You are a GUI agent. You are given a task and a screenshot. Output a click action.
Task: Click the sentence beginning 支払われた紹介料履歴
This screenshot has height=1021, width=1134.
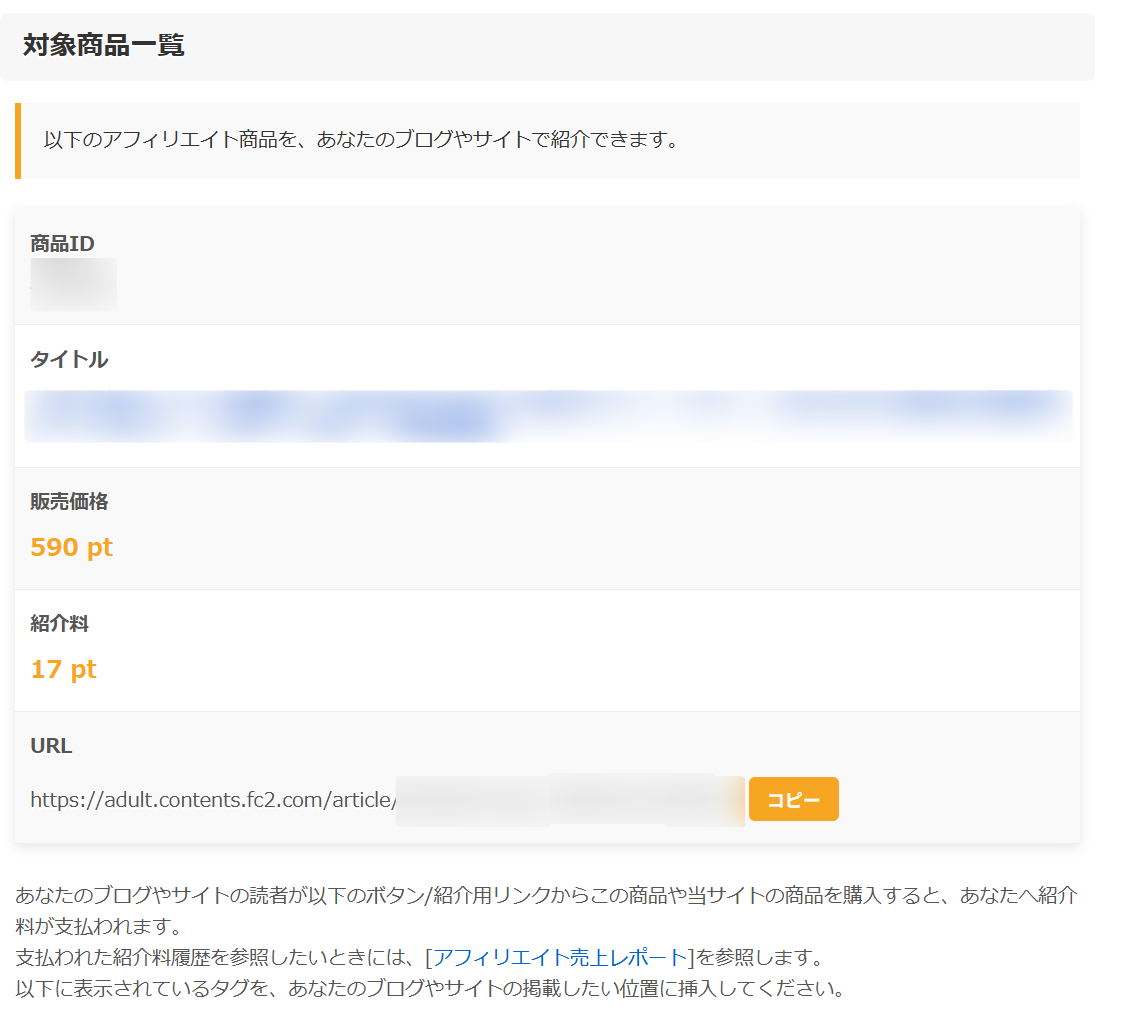click(x=220, y=958)
